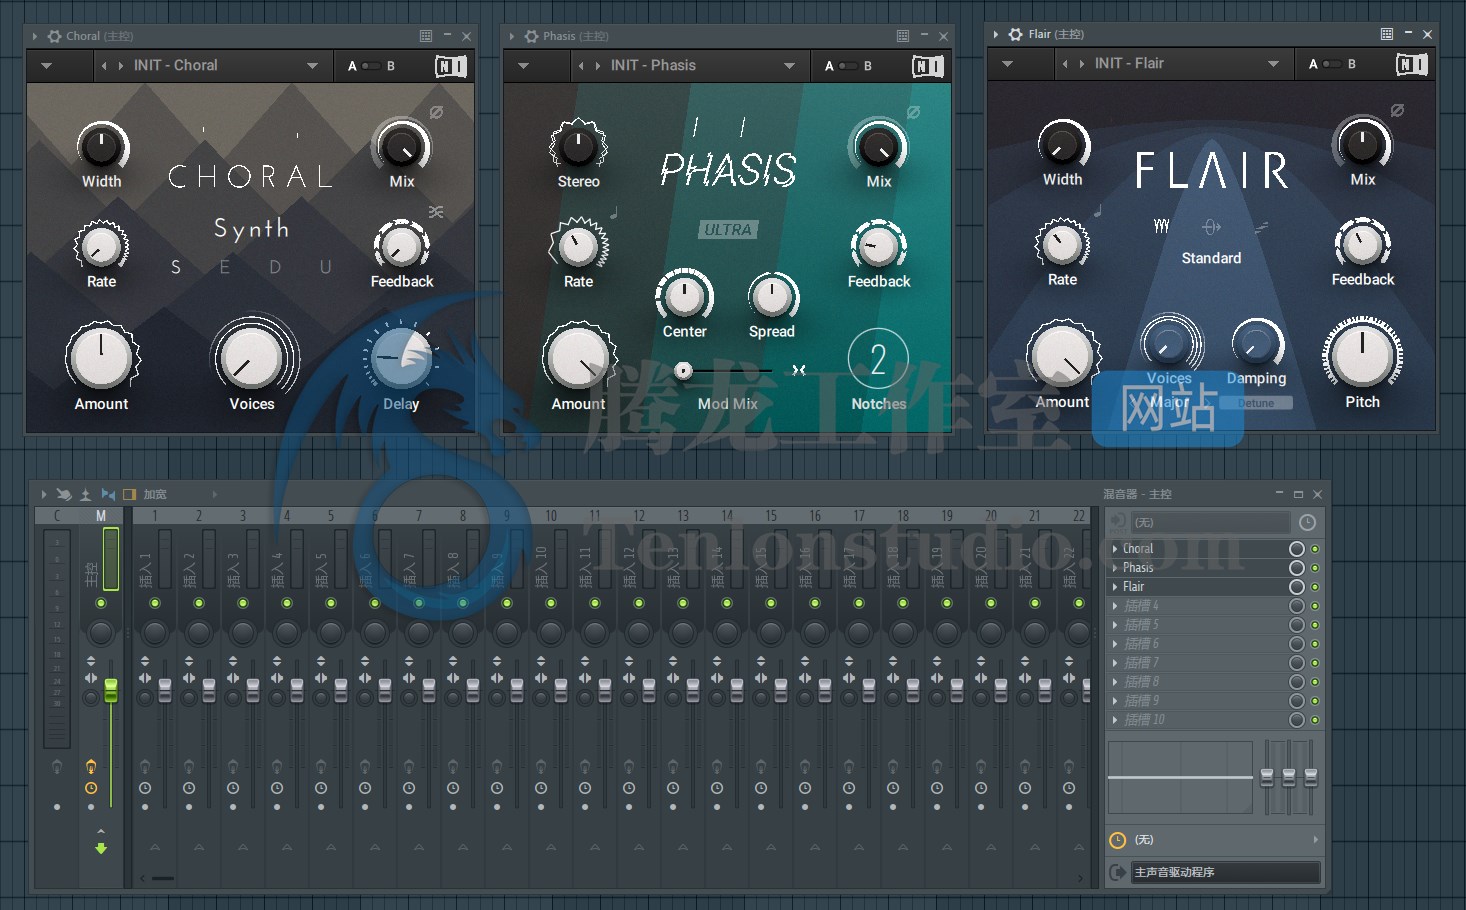Click the output routing icon in mixer
Image resolution: width=1466 pixels, height=910 pixels.
point(1118,873)
